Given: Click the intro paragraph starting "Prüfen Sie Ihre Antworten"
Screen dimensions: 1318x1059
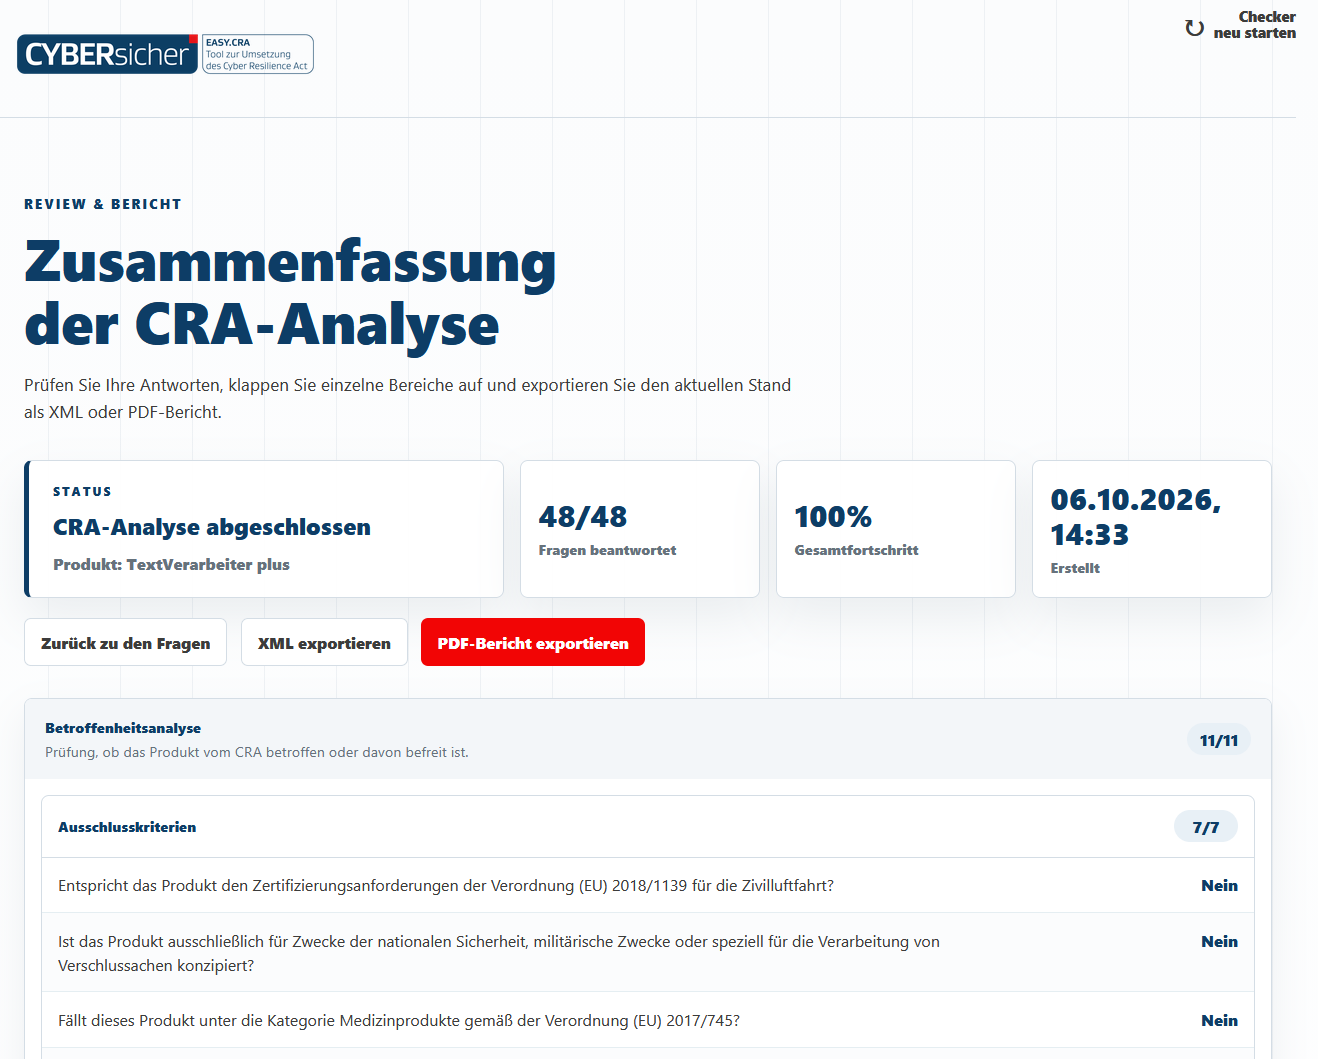Looking at the screenshot, I should coord(407,398).
